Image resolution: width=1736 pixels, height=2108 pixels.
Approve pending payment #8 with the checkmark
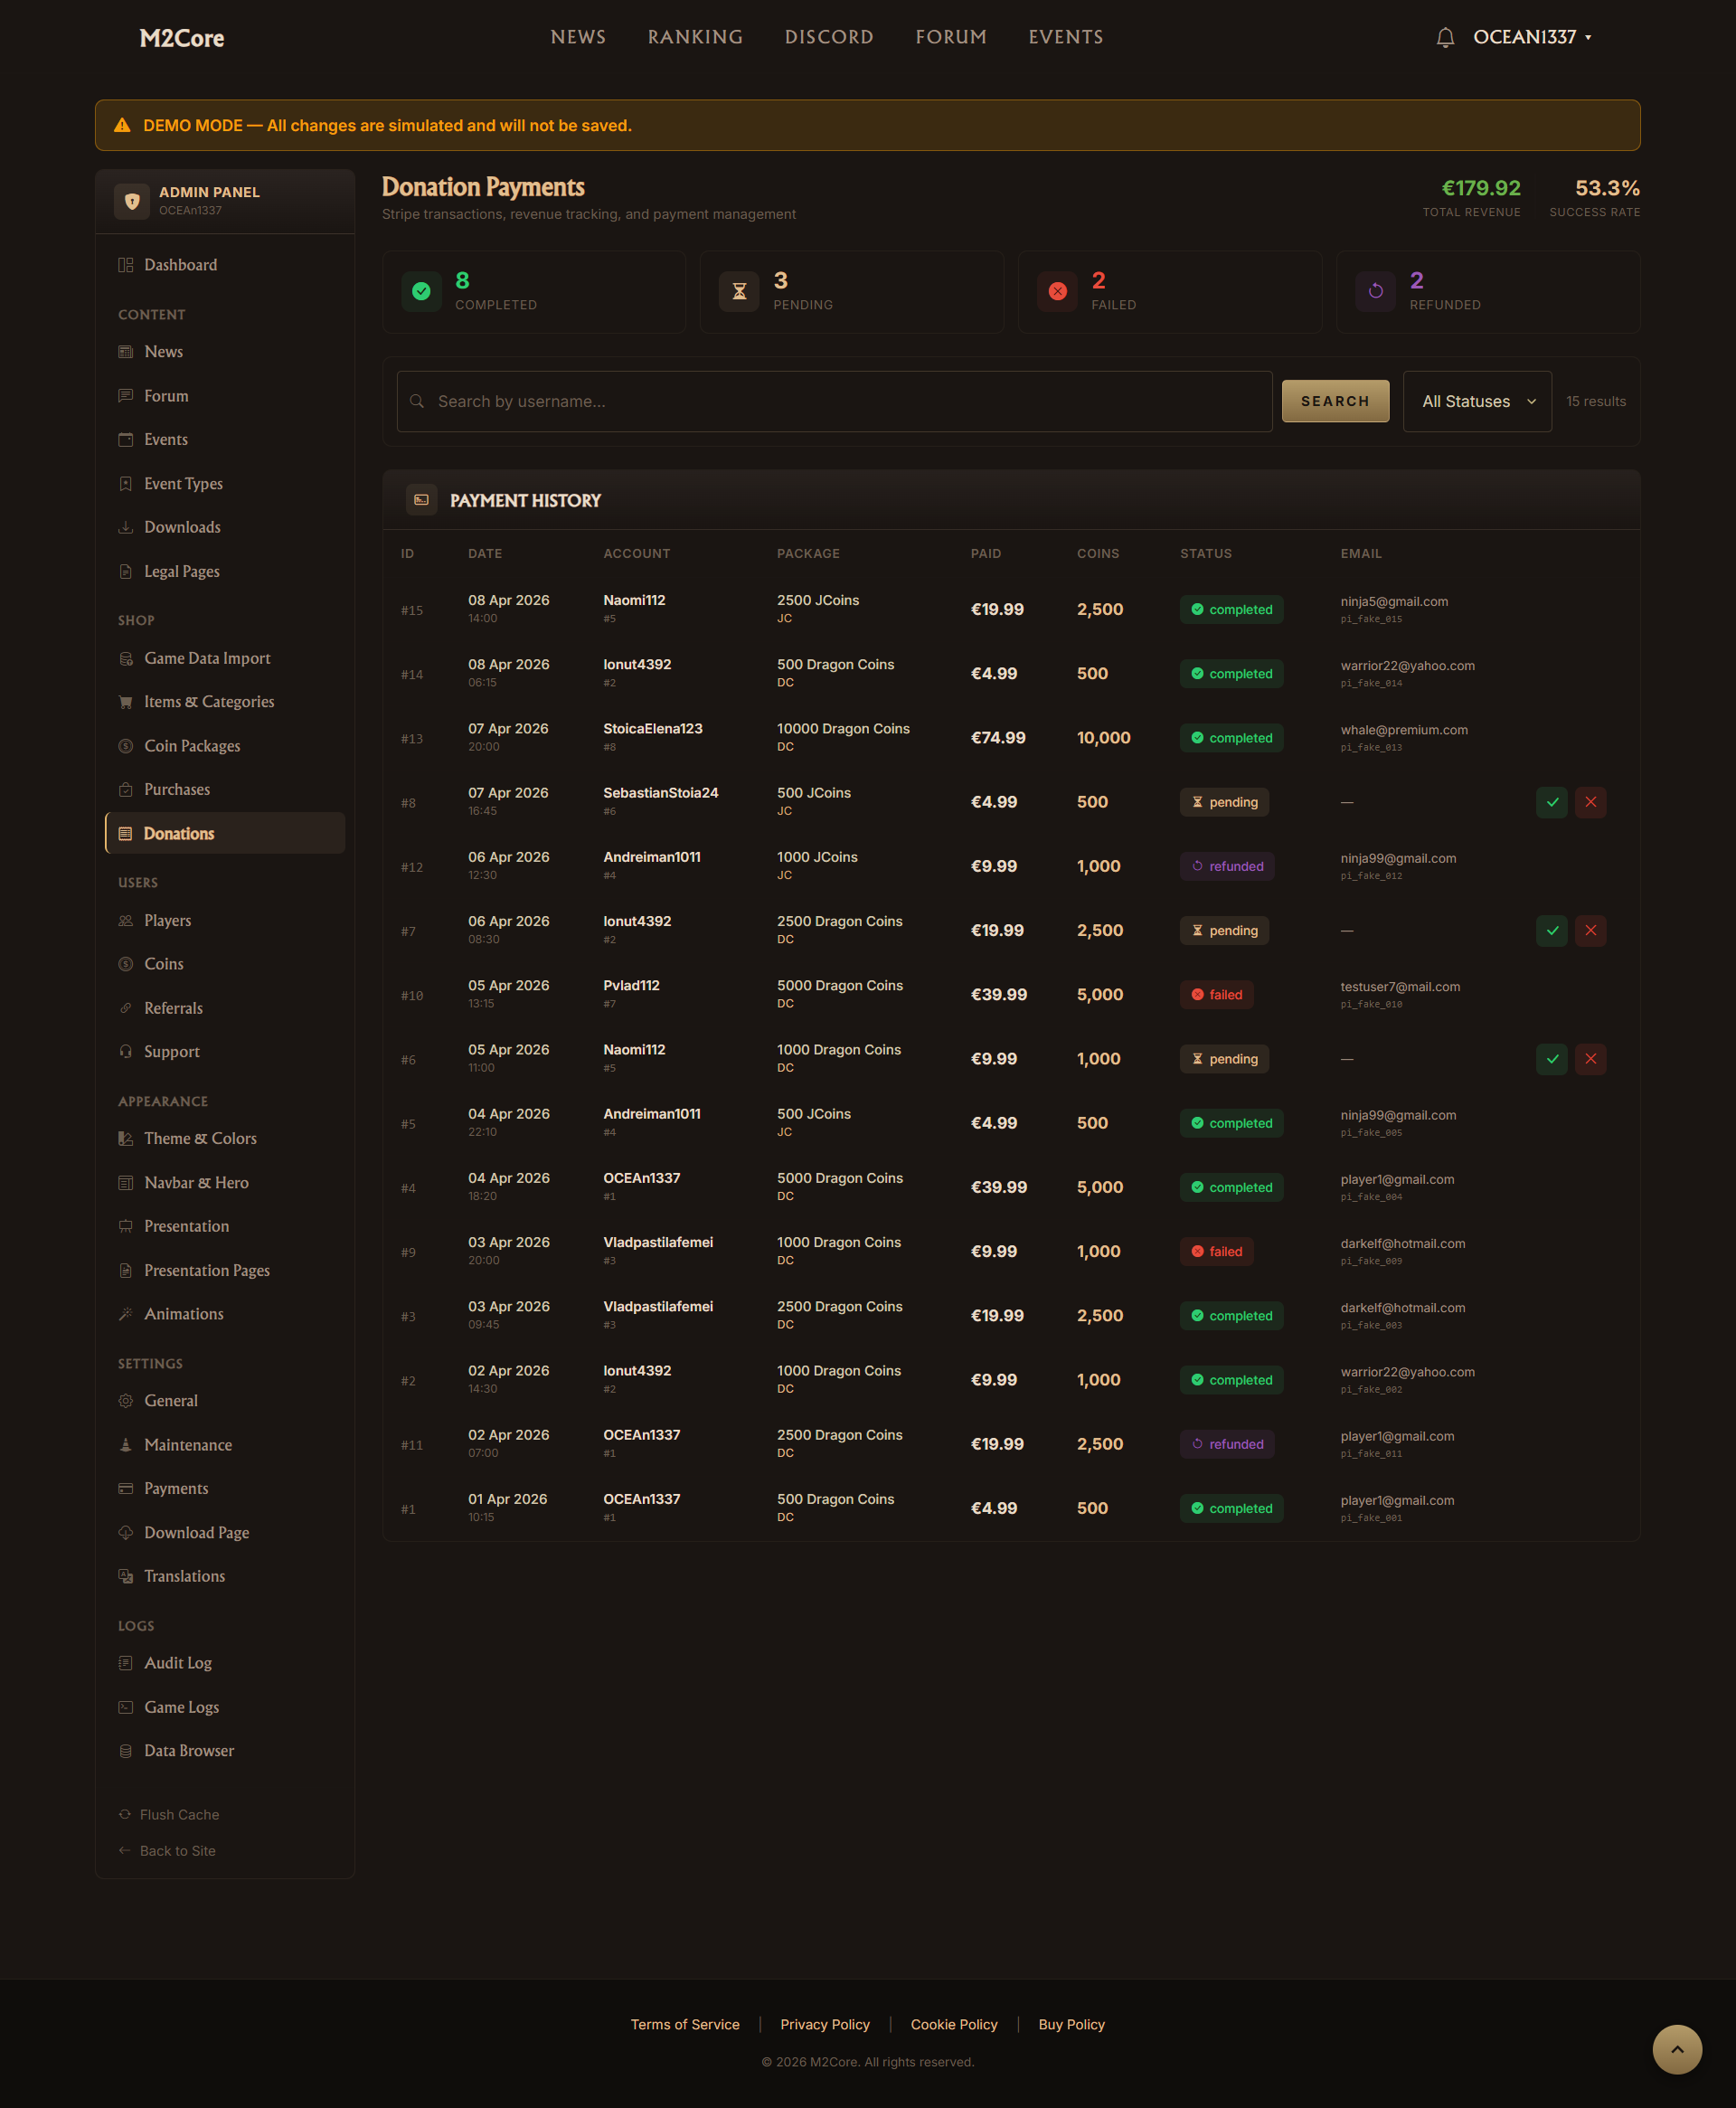(1551, 802)
